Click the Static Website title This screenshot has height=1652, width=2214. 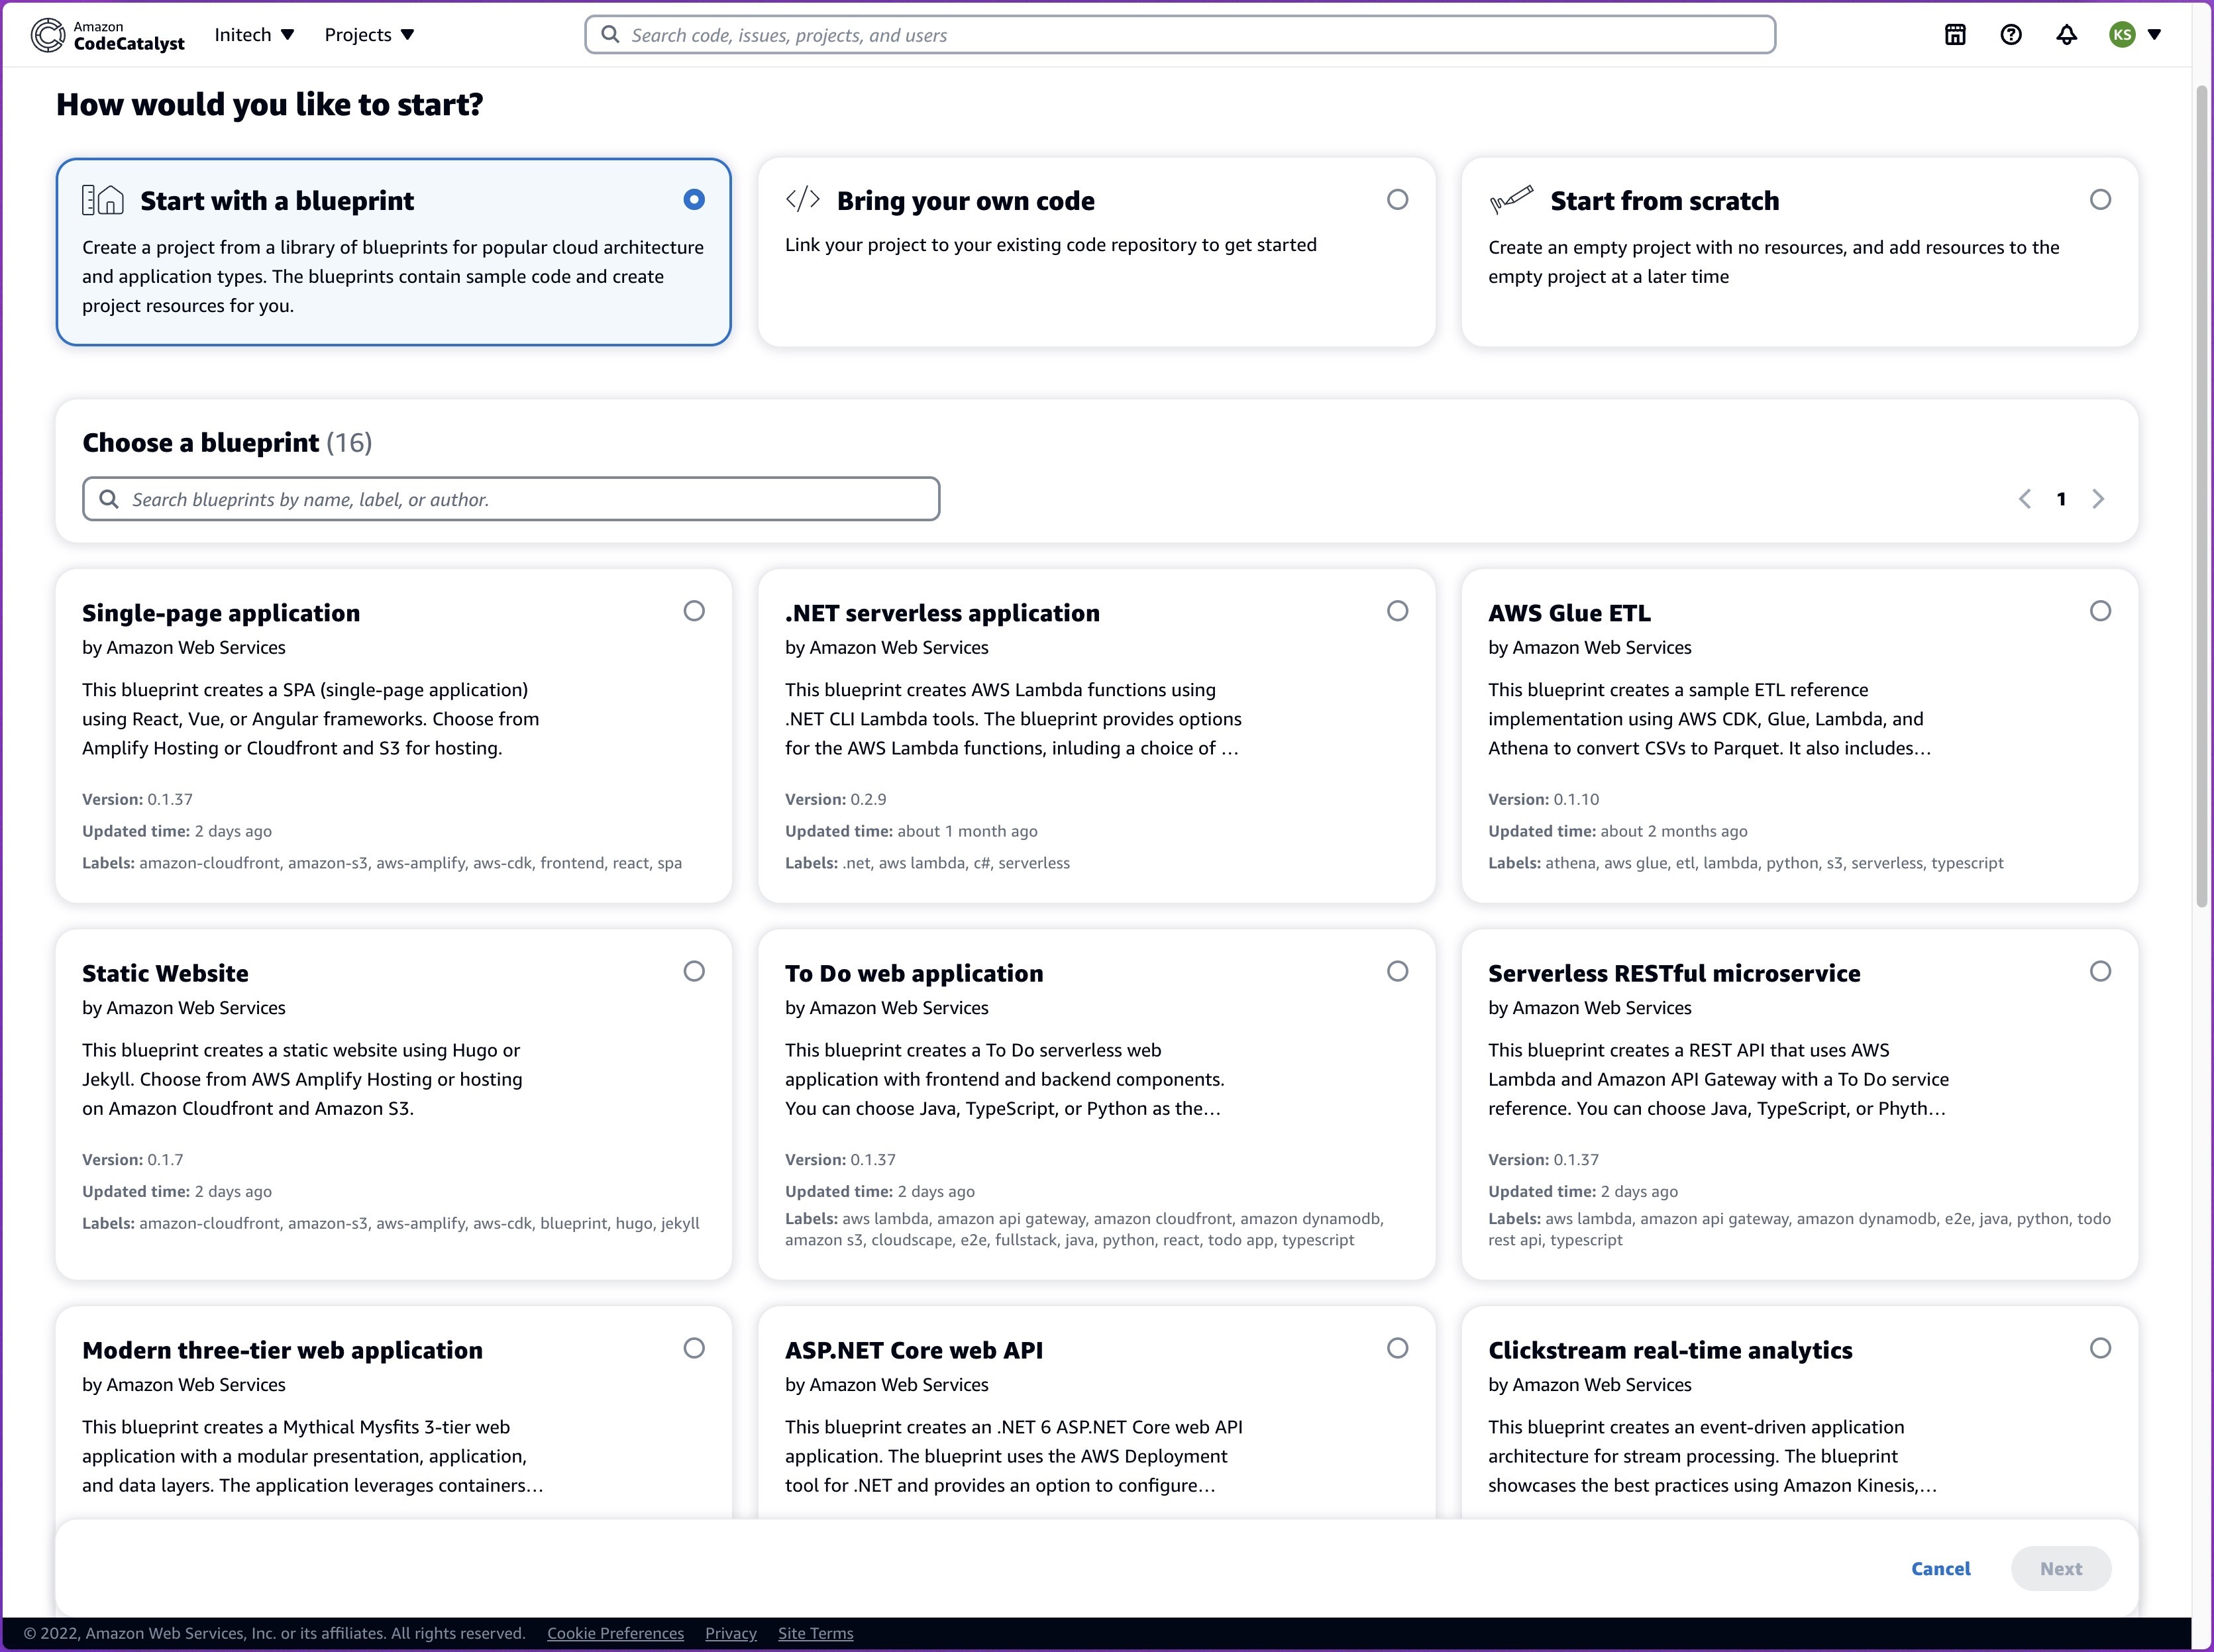(165, 973)
